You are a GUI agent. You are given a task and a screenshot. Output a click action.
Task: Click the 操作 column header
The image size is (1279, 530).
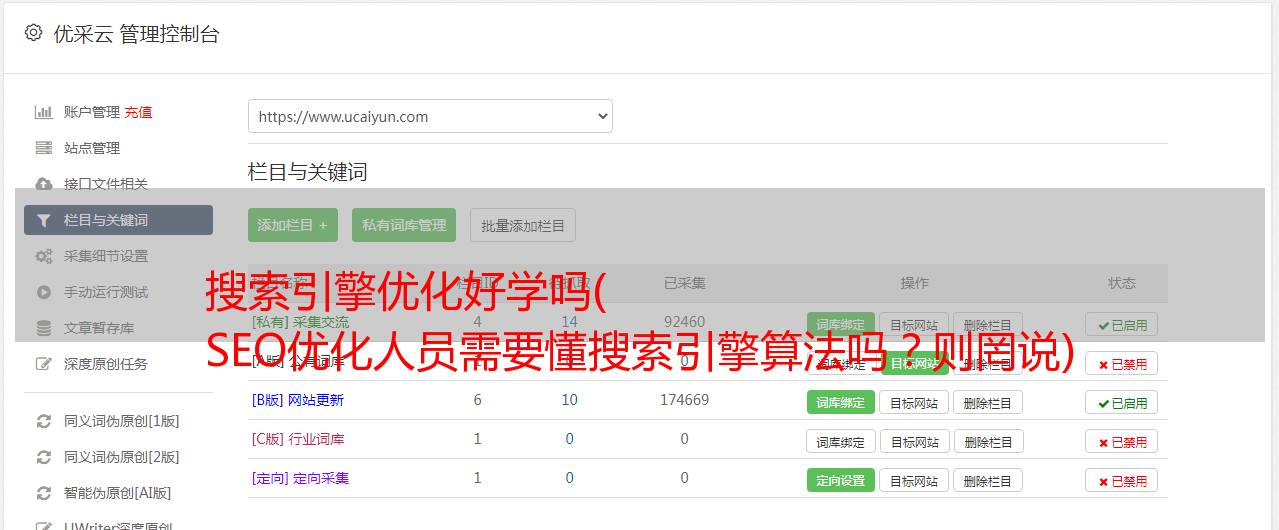914,283
